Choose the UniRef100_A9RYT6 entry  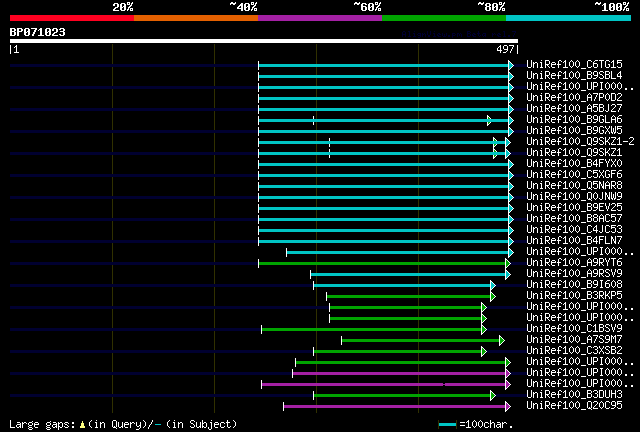click(x=574, y=263)
